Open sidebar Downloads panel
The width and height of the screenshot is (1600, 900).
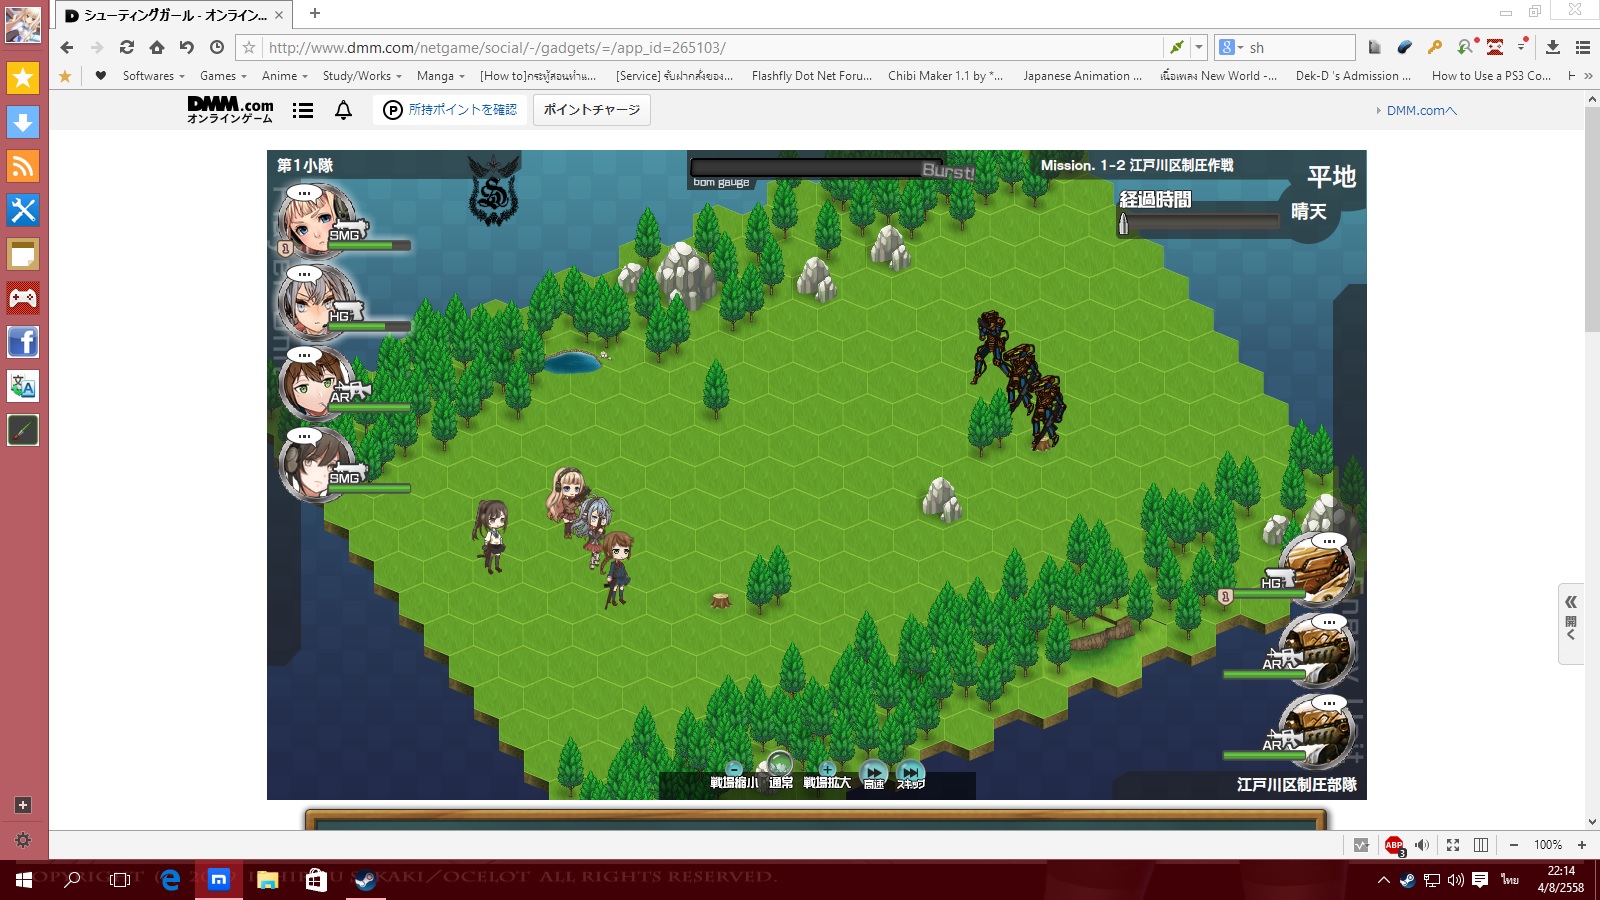pos(23,122)
